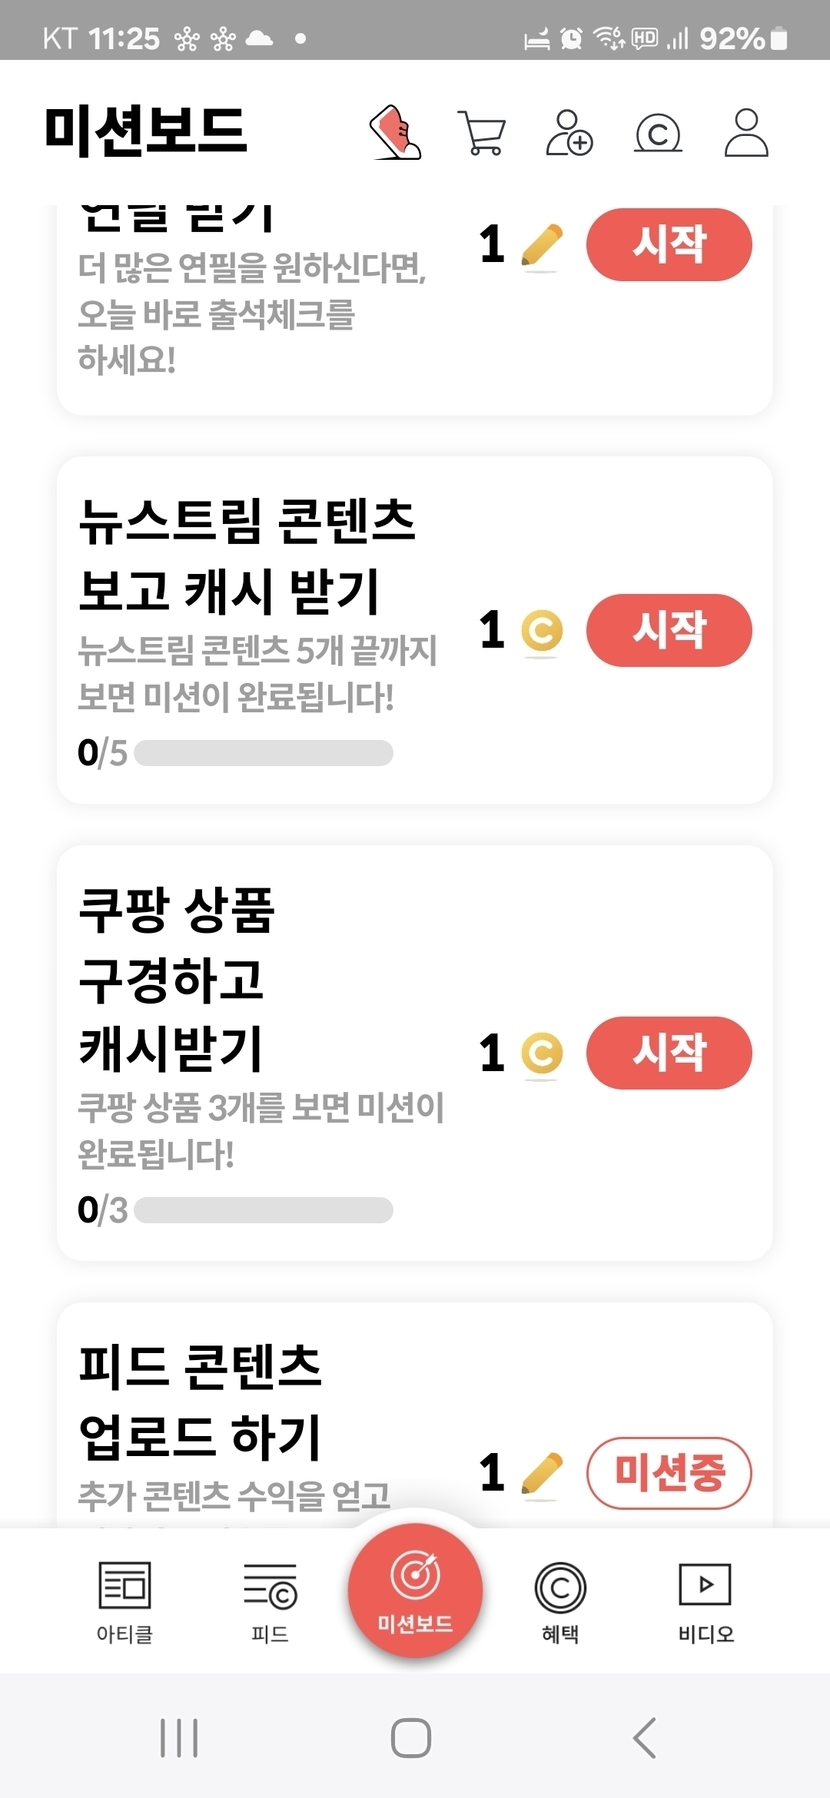Tap the invite friend icon
830x1798 pixels.
tap(569, 132)
